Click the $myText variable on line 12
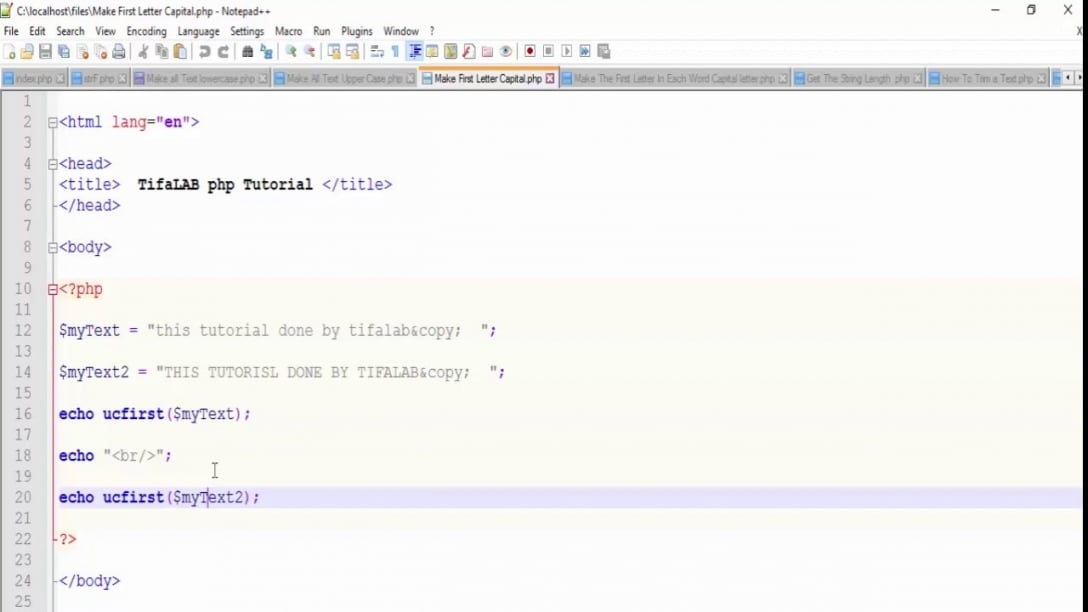Image resolution: width=1088 pixels, height=612 pixels. click(90, 331)
